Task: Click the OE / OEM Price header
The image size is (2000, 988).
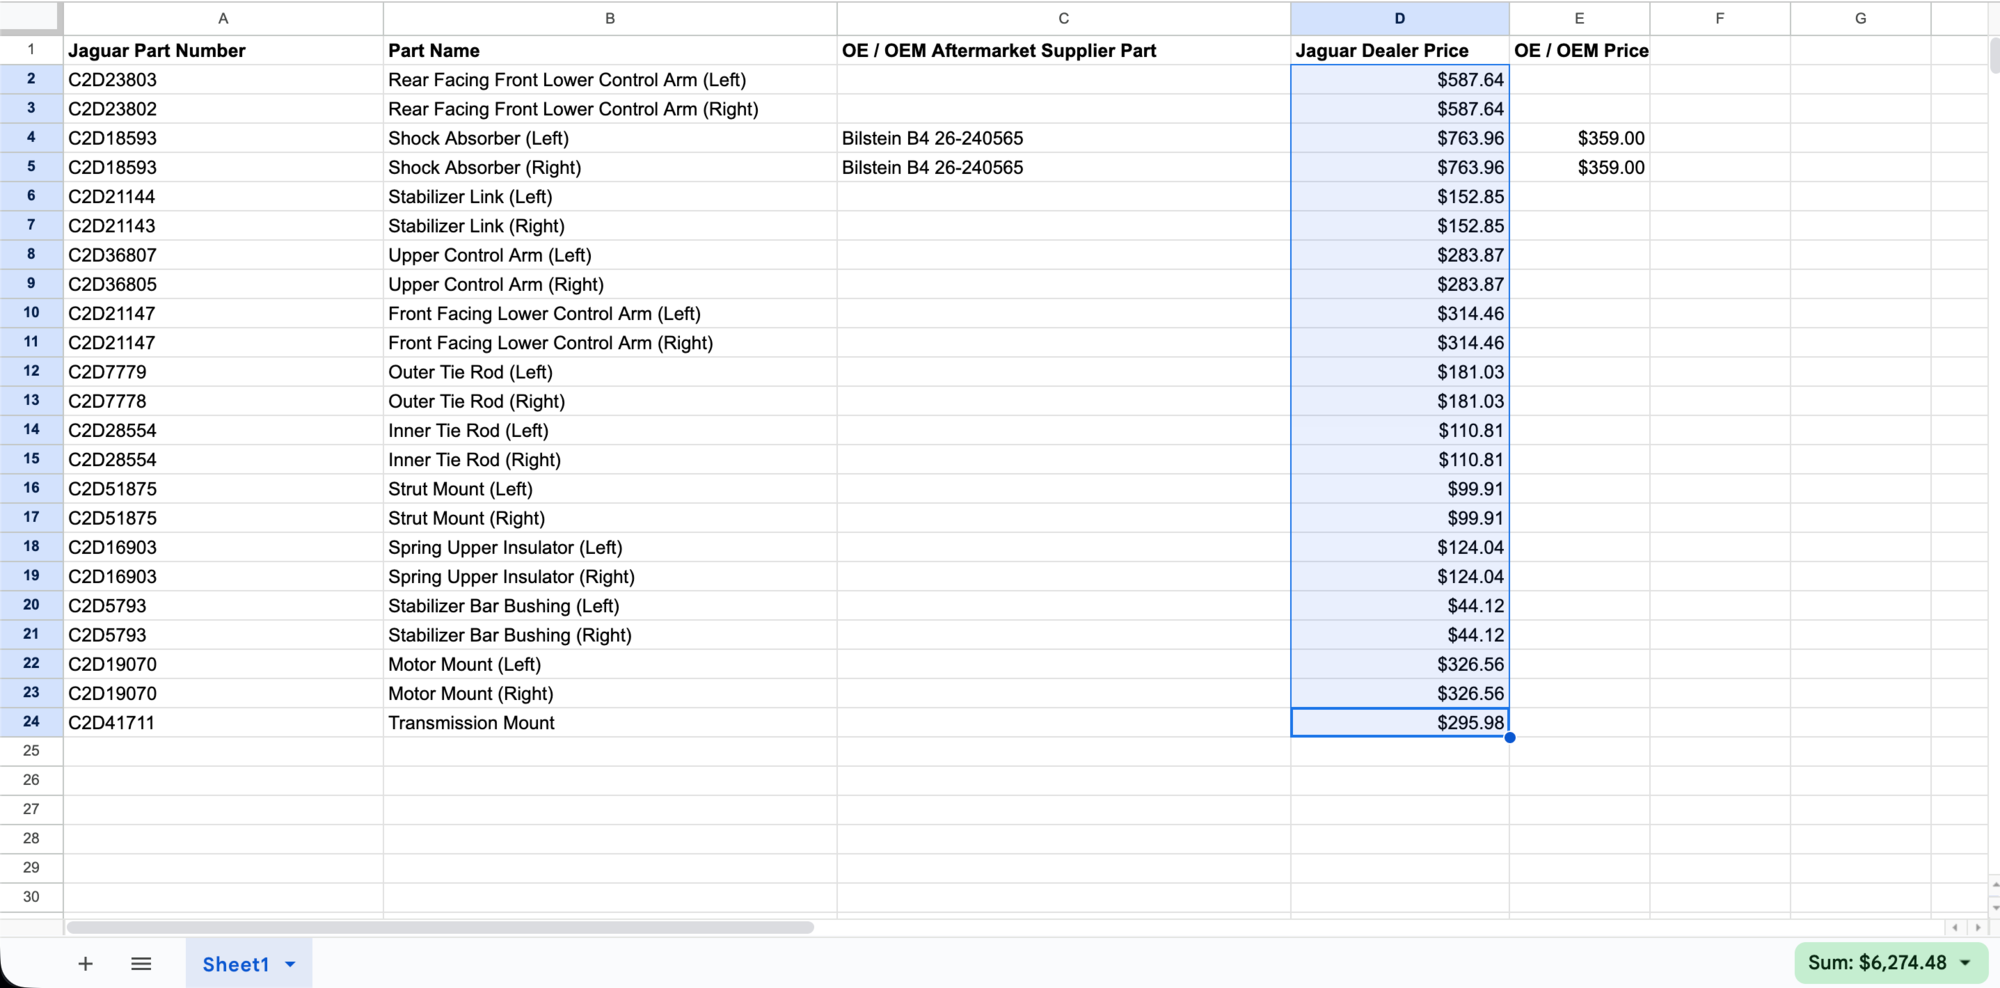Action: (x=1579, y=51)
